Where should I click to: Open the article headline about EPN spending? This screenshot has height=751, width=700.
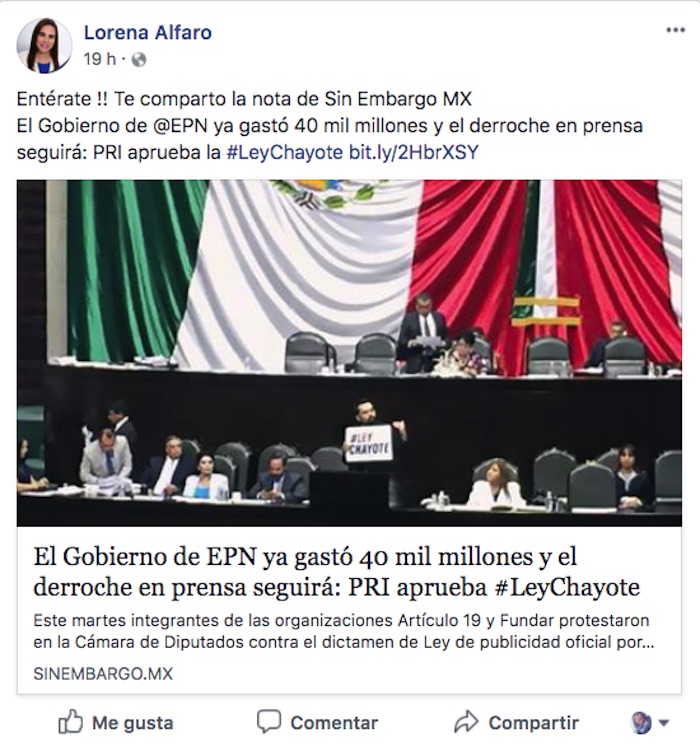tap(337, 571)
